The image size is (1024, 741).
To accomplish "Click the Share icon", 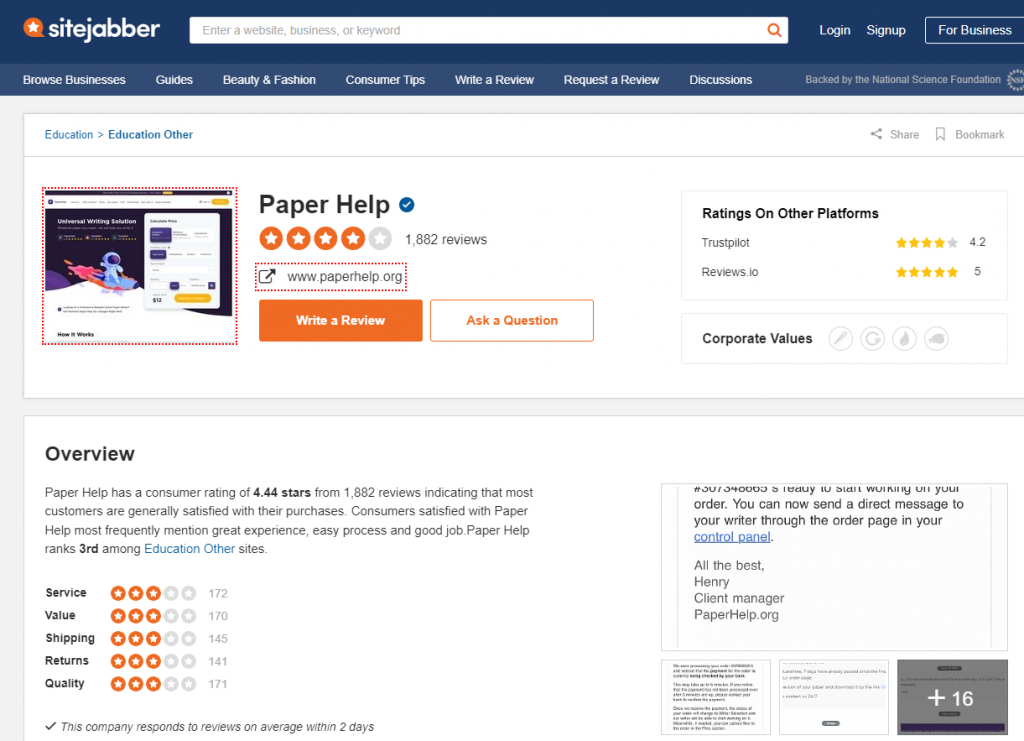I will tap(876, 134).
